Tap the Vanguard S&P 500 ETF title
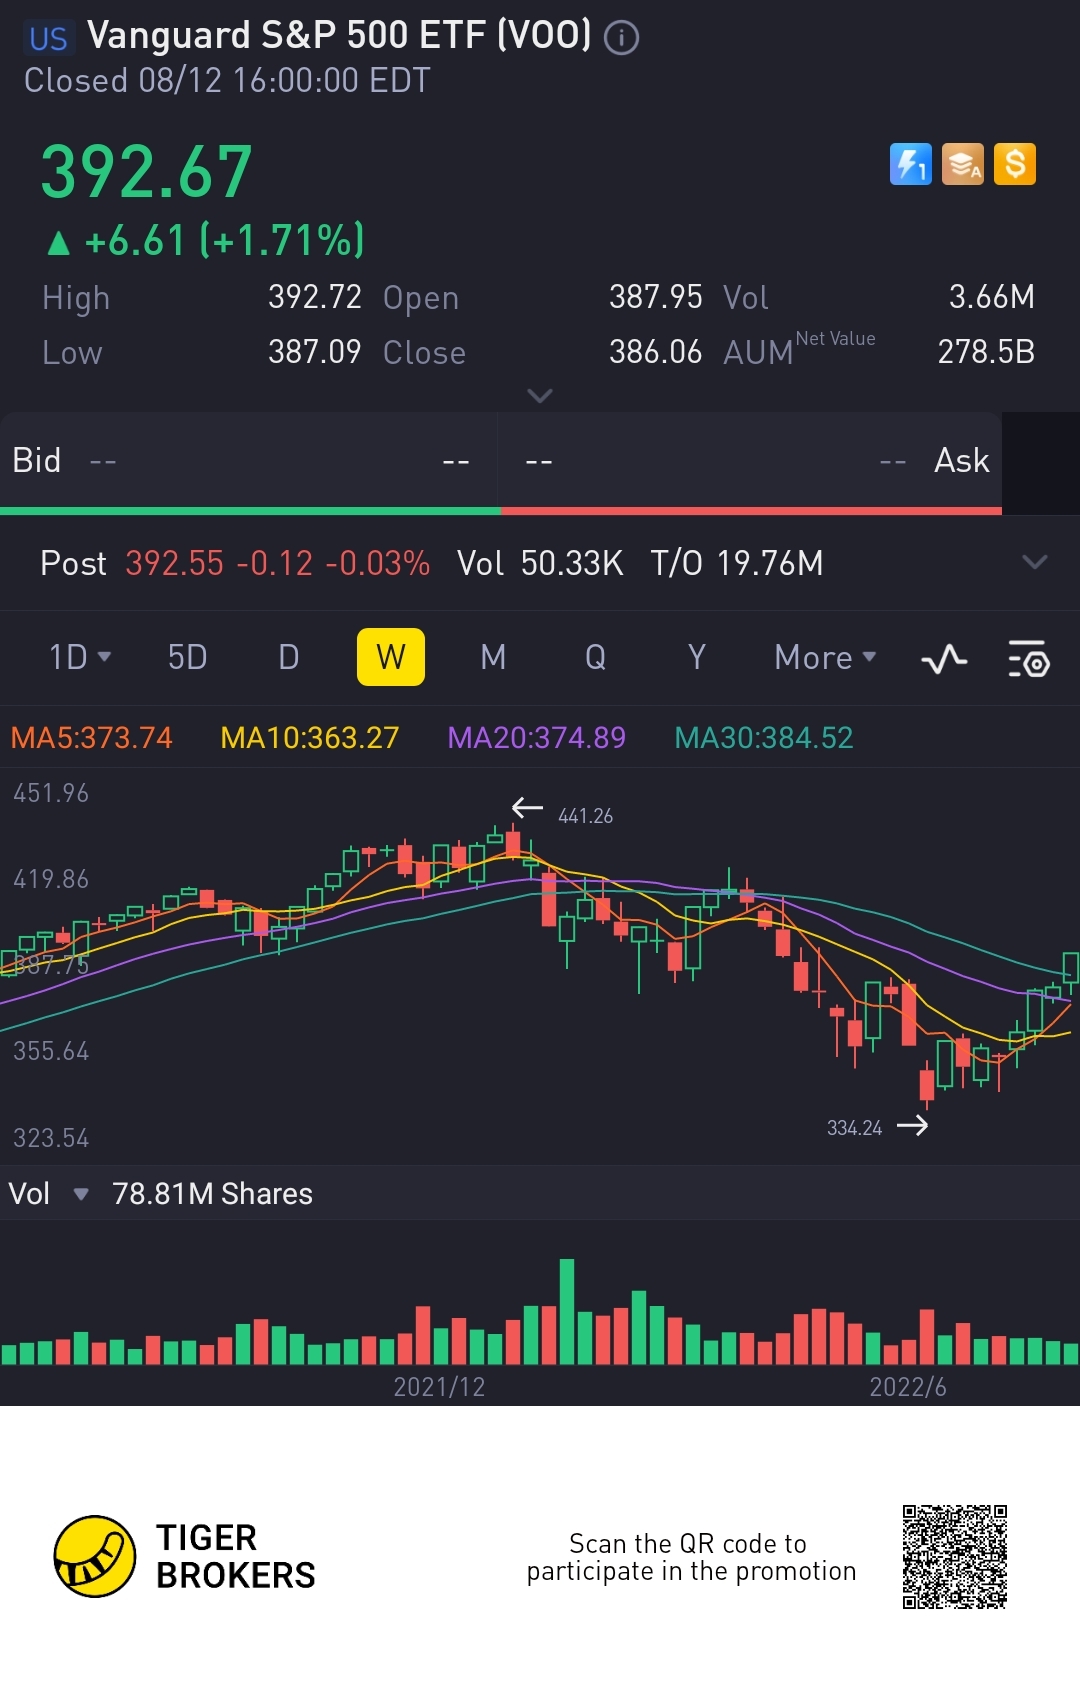Screen dimensions: 1080x1708 [339, 36]
